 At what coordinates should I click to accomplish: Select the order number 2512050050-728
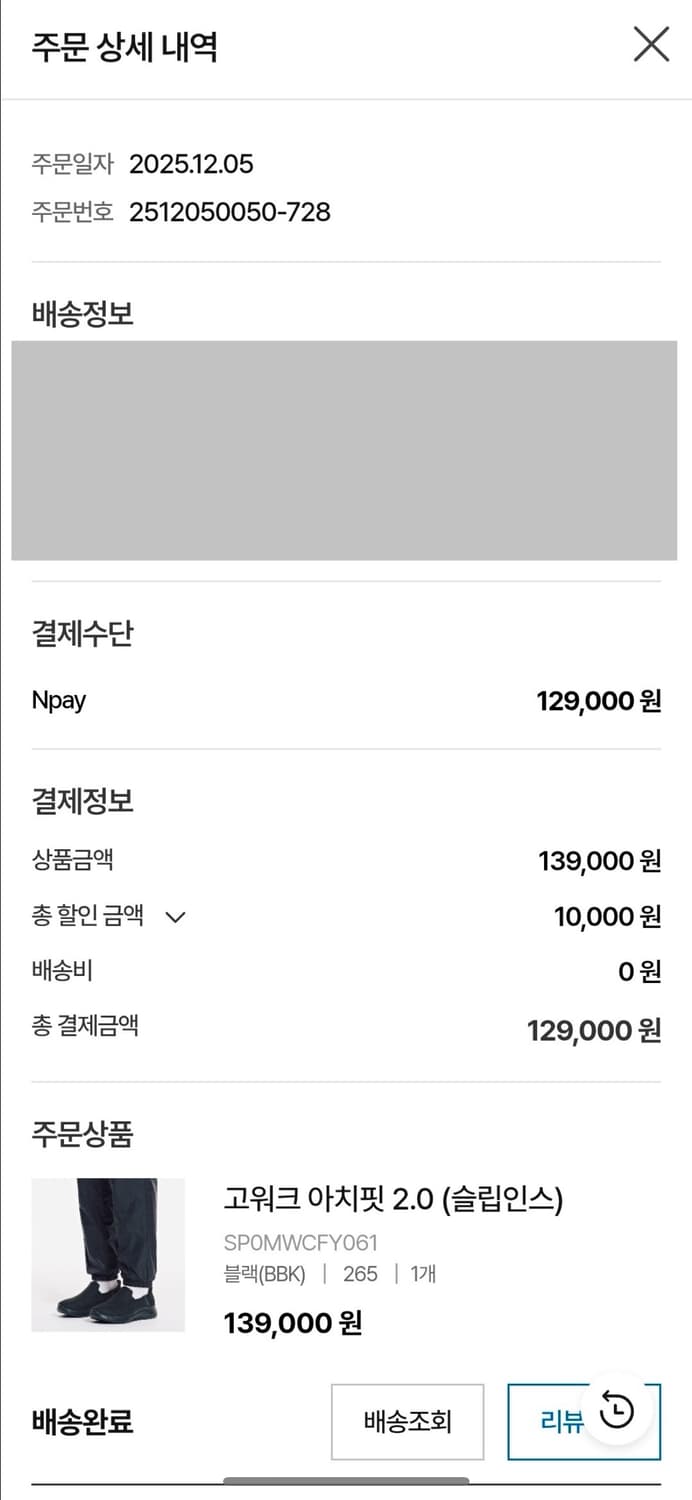point(228,212)
